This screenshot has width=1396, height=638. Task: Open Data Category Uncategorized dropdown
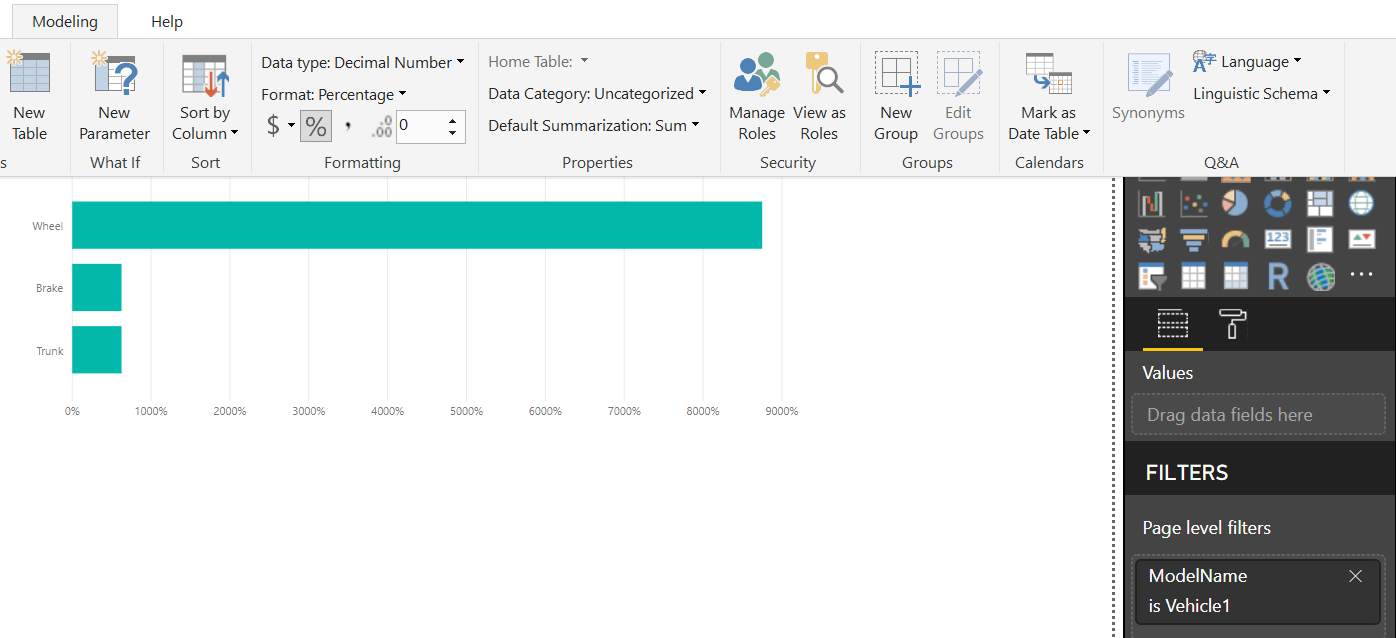pos(597,94)
